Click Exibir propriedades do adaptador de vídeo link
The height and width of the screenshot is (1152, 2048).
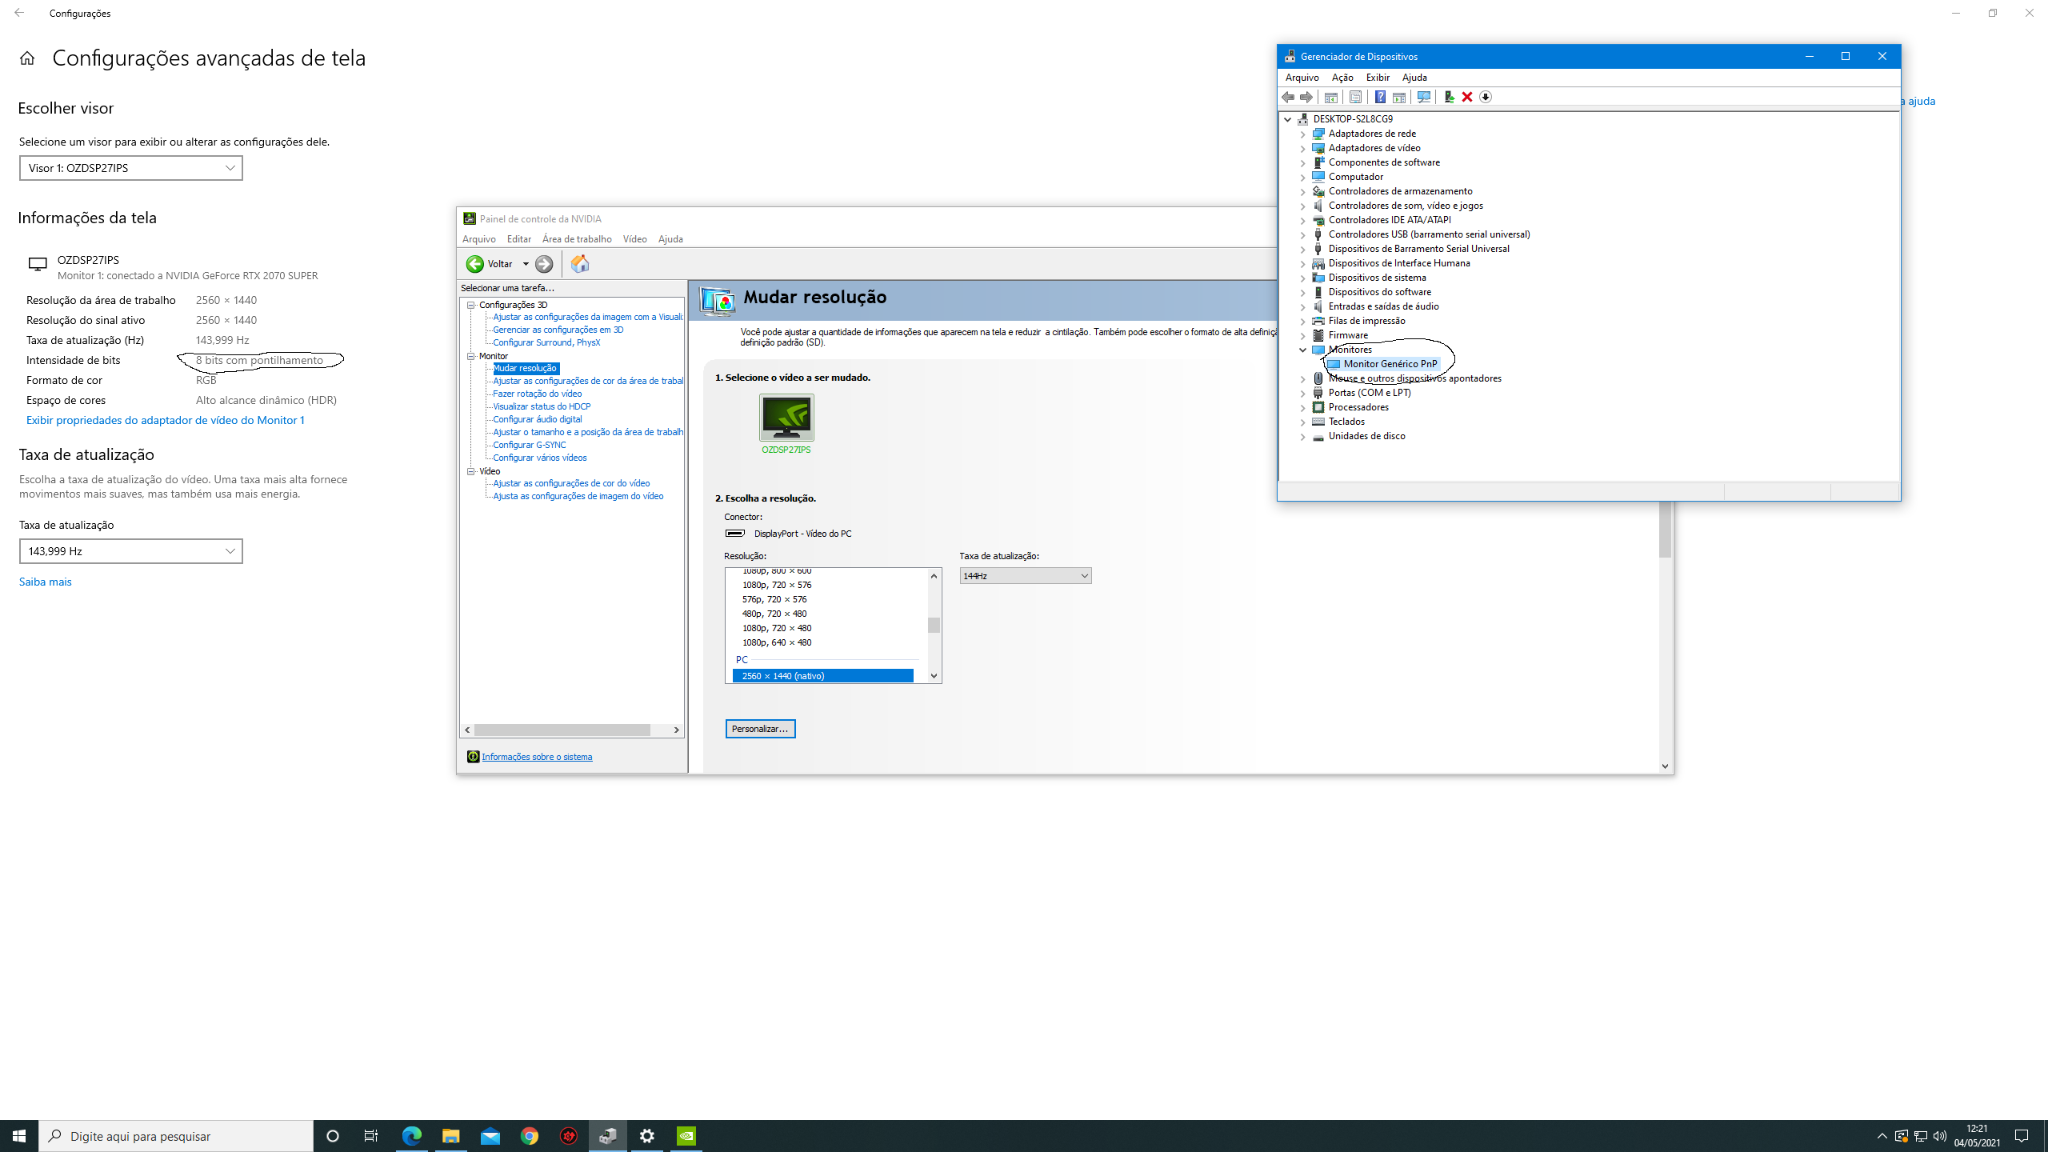[x=165, y=420]
